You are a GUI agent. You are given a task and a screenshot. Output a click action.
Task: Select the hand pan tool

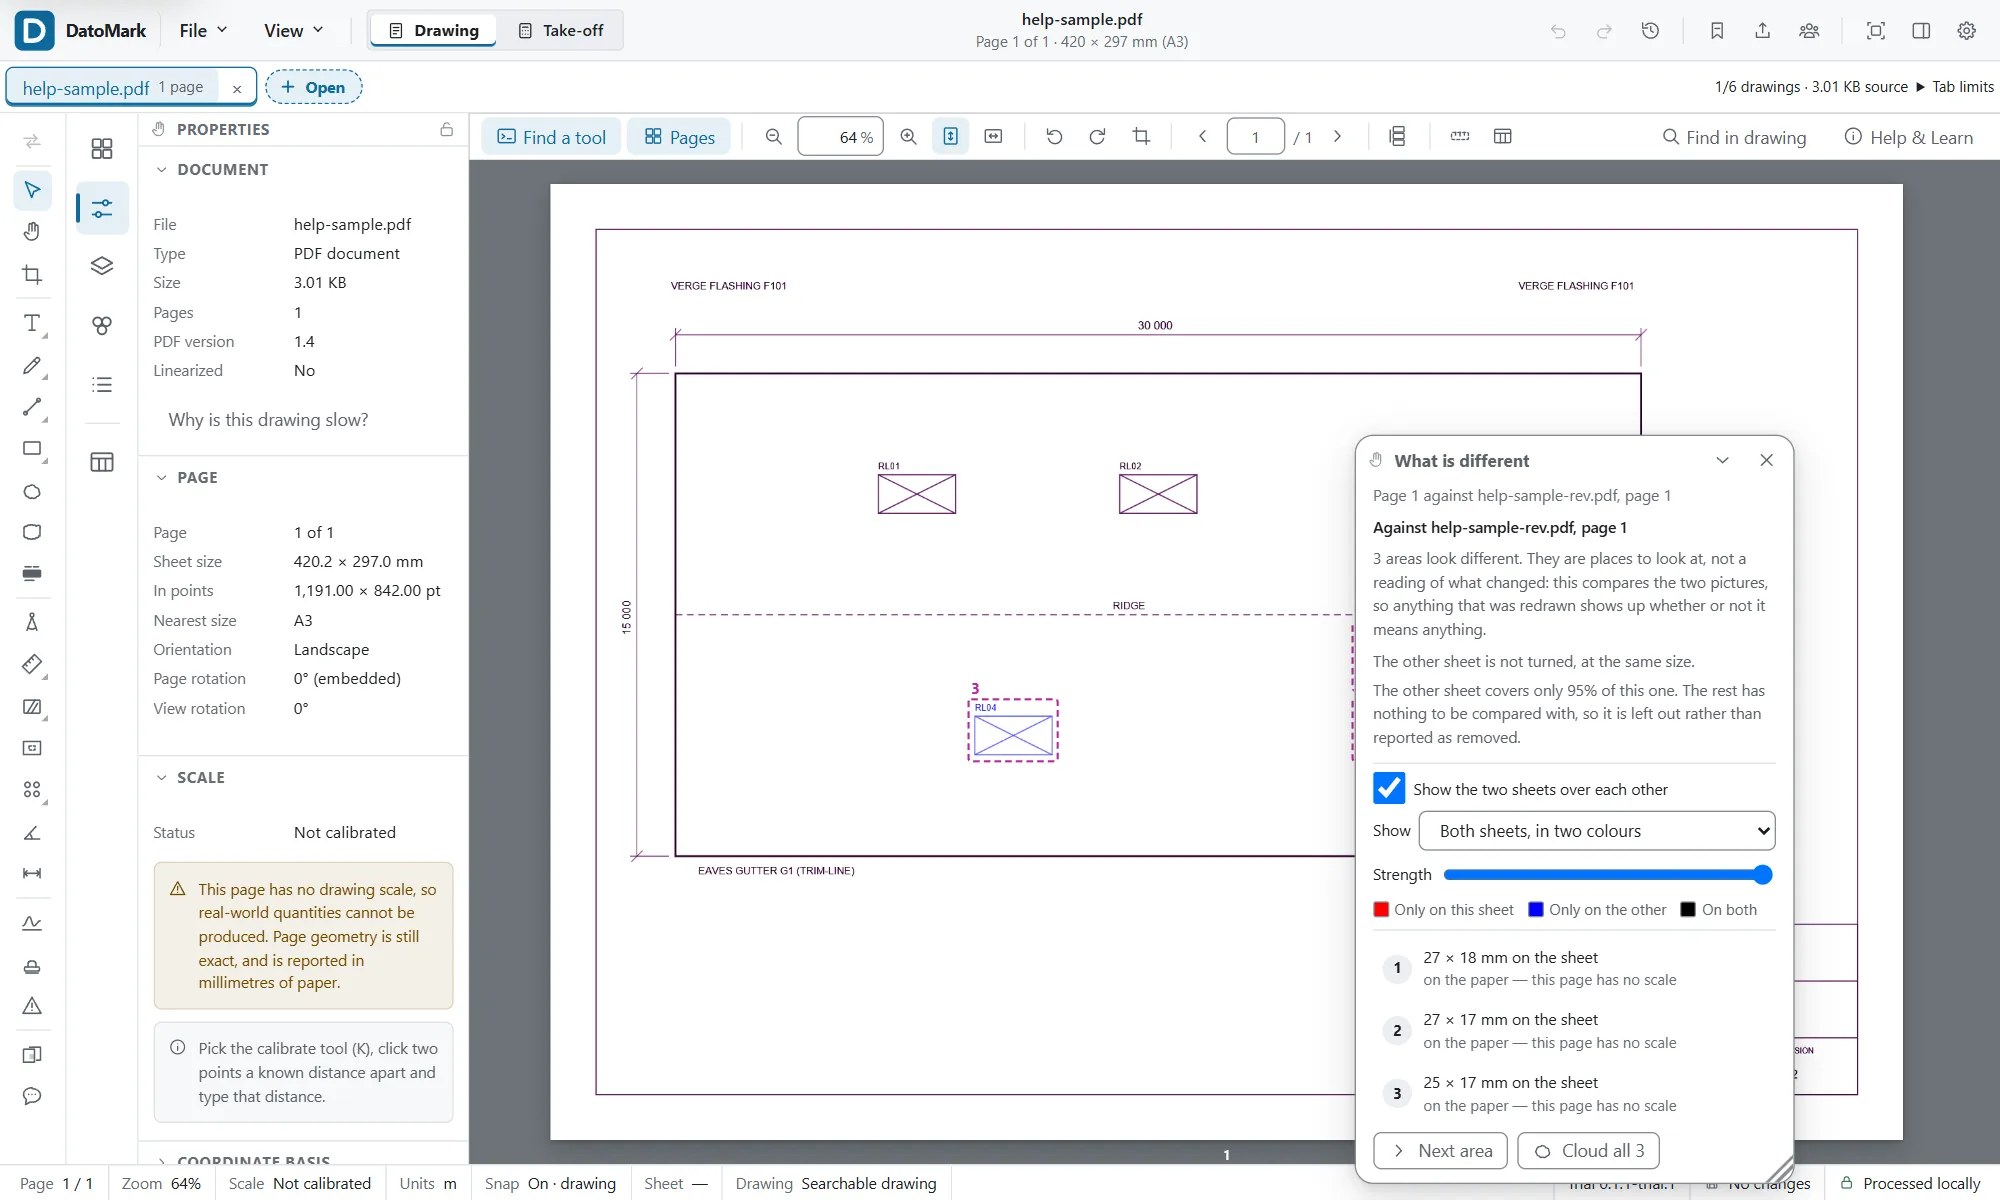[x=32, y=232]
